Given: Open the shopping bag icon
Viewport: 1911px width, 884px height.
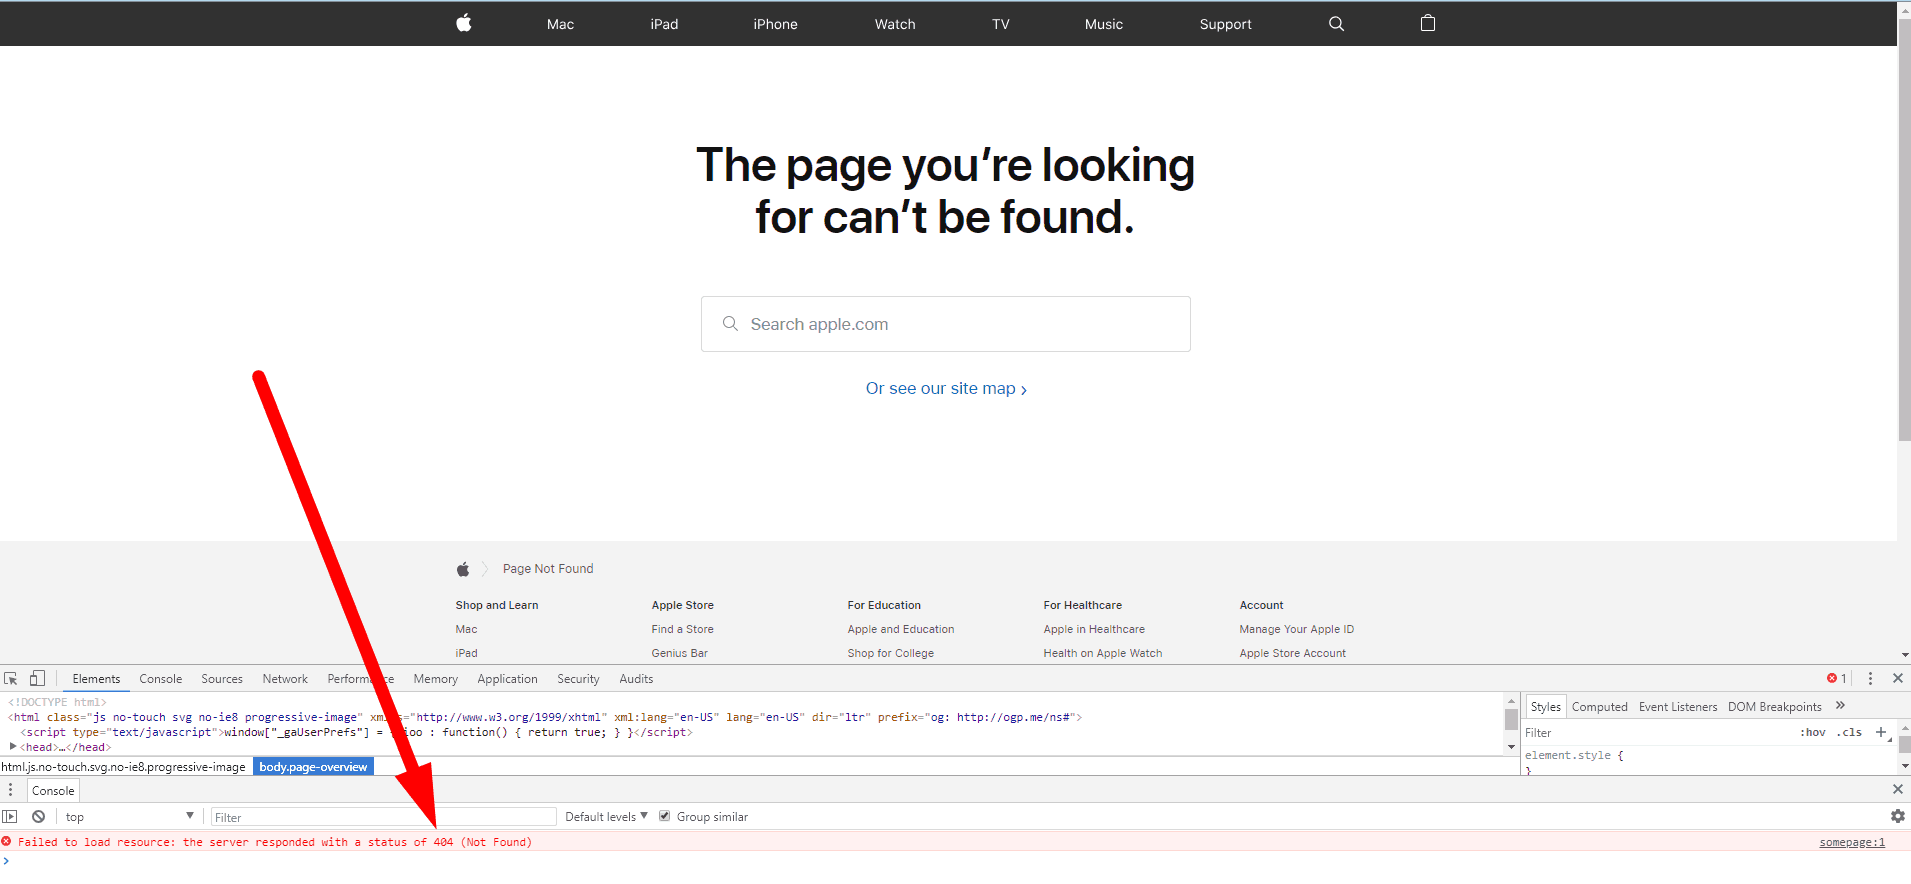Looking at the screenshot, I should click(1428, 23).
